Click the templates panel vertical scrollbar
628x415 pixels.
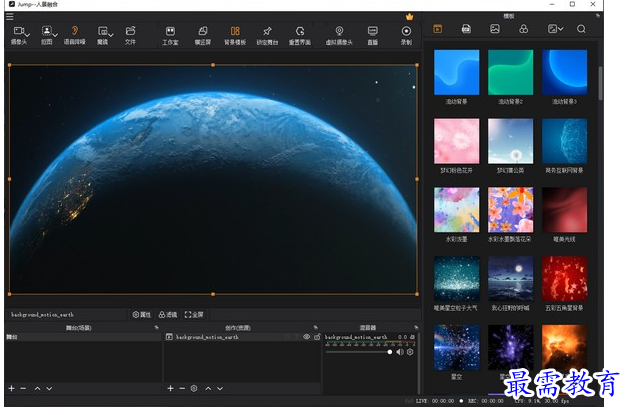[x=600, y=83]
